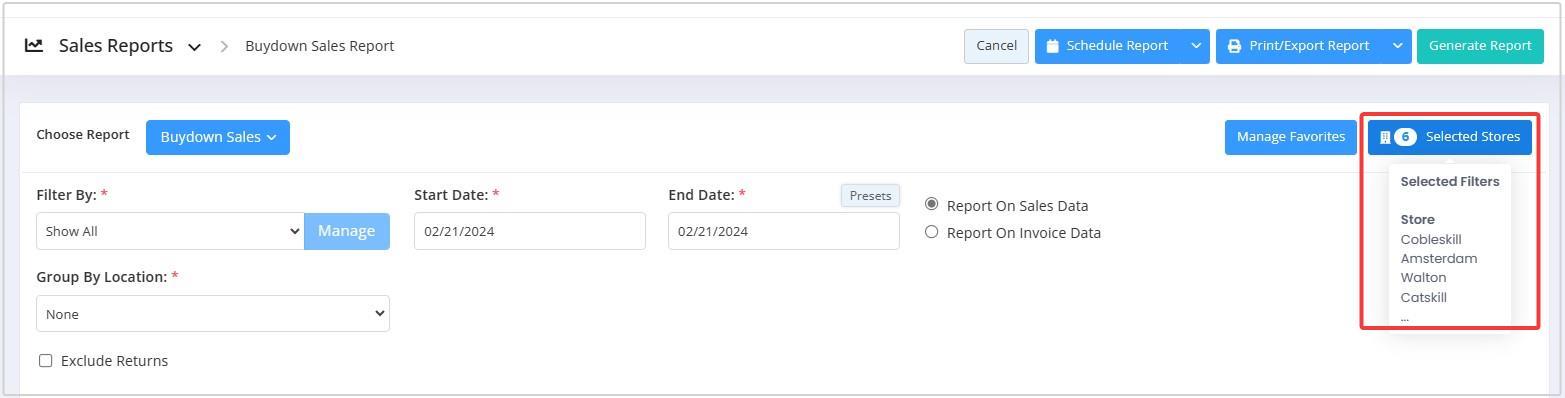
Task: Click the breadcrumb arrow separator
Action: pyautogui.click(x=225, y=46)
